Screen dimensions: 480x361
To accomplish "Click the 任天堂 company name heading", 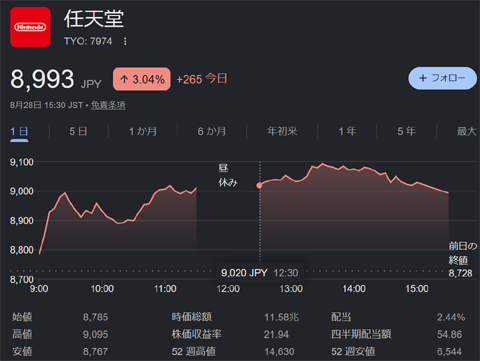I will point(94,19).
